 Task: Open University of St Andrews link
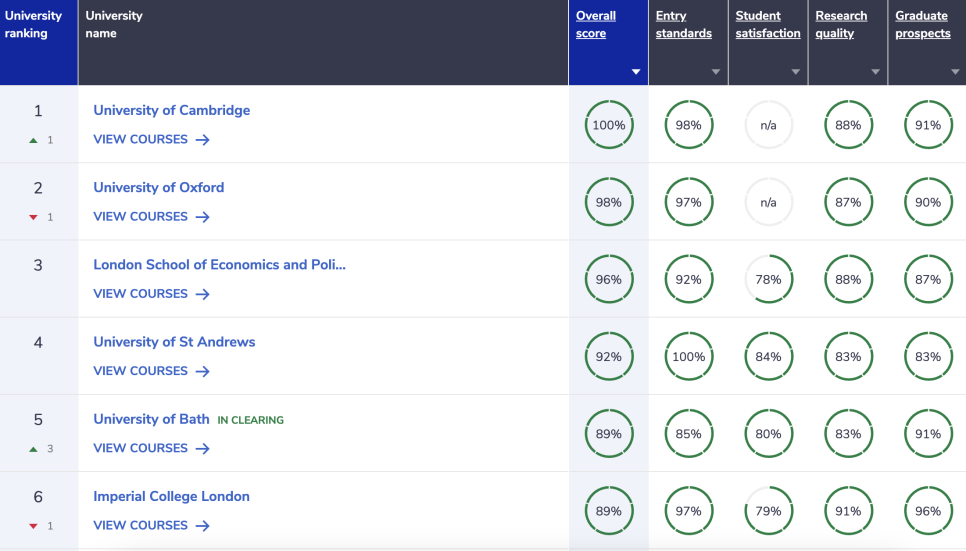[x=174, y=342]
